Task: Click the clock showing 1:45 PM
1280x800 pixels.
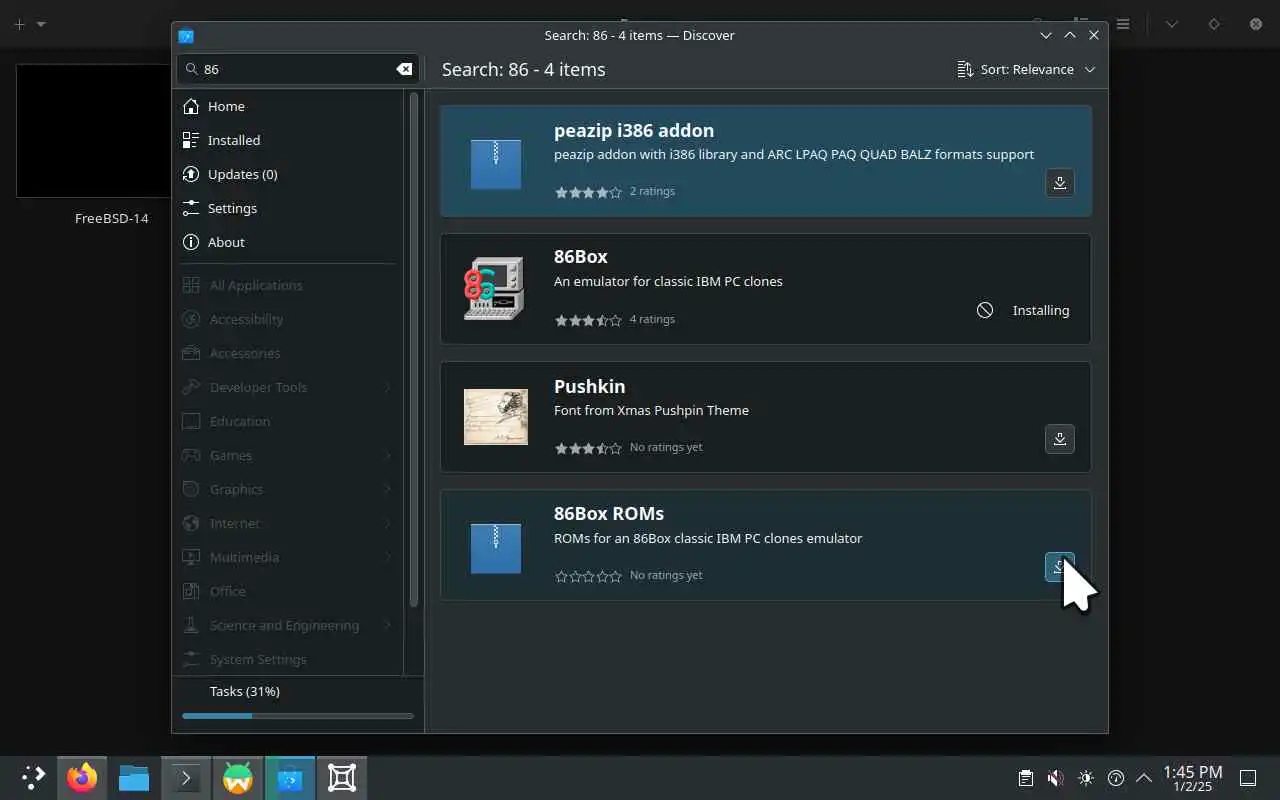Action: pyautogui.click(x=1192, y=778)
